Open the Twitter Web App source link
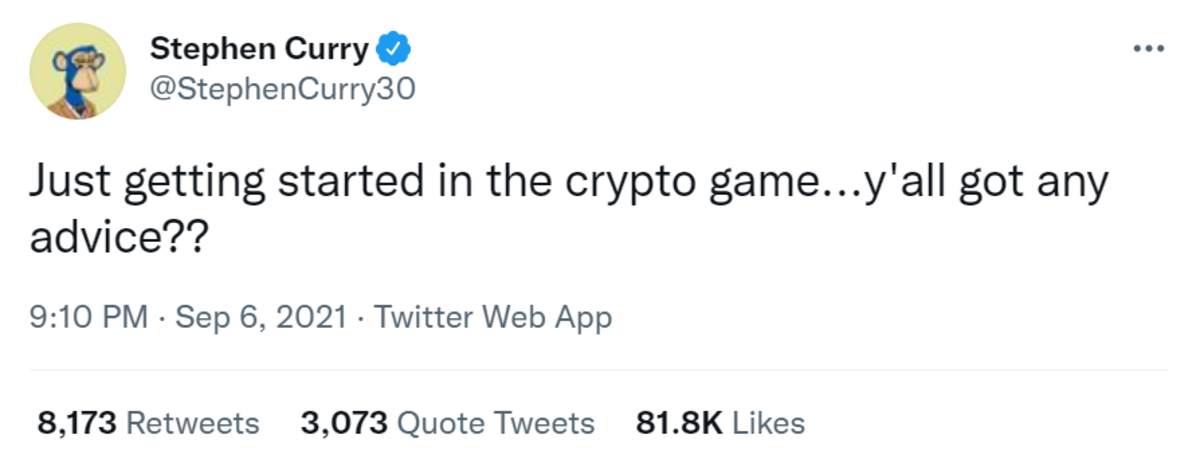This screenshot has width=1200, height=466. pos(493,318)
